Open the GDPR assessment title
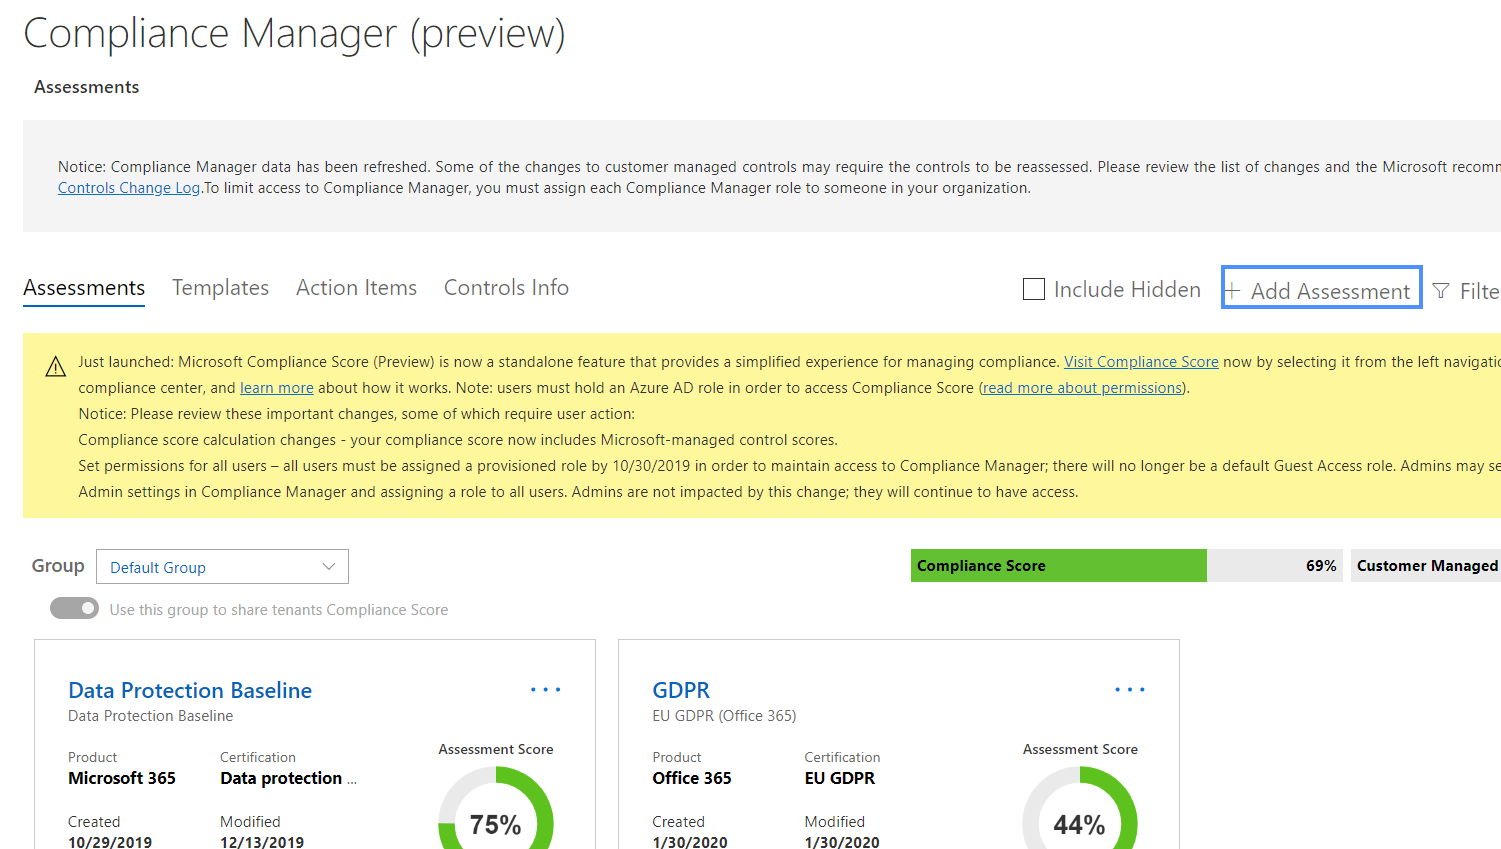This screenshot has width=1501, height=849. point(681,690)
